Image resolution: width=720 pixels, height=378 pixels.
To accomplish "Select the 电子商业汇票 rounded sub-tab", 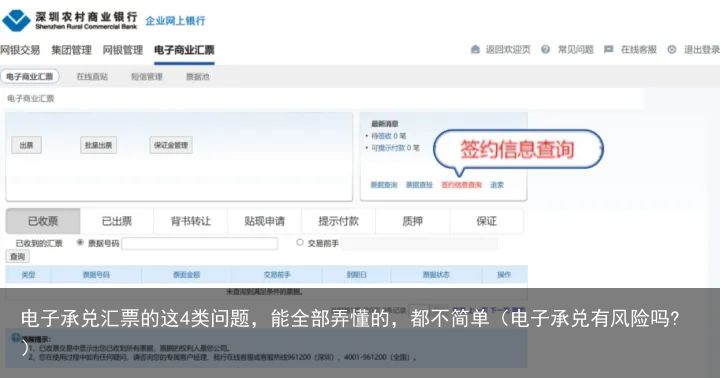I will [x=30, y=76].
